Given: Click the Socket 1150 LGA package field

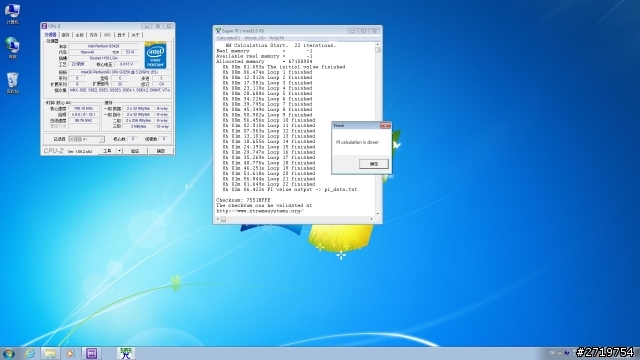Looking at the screenshot, I should coord(104,58).
